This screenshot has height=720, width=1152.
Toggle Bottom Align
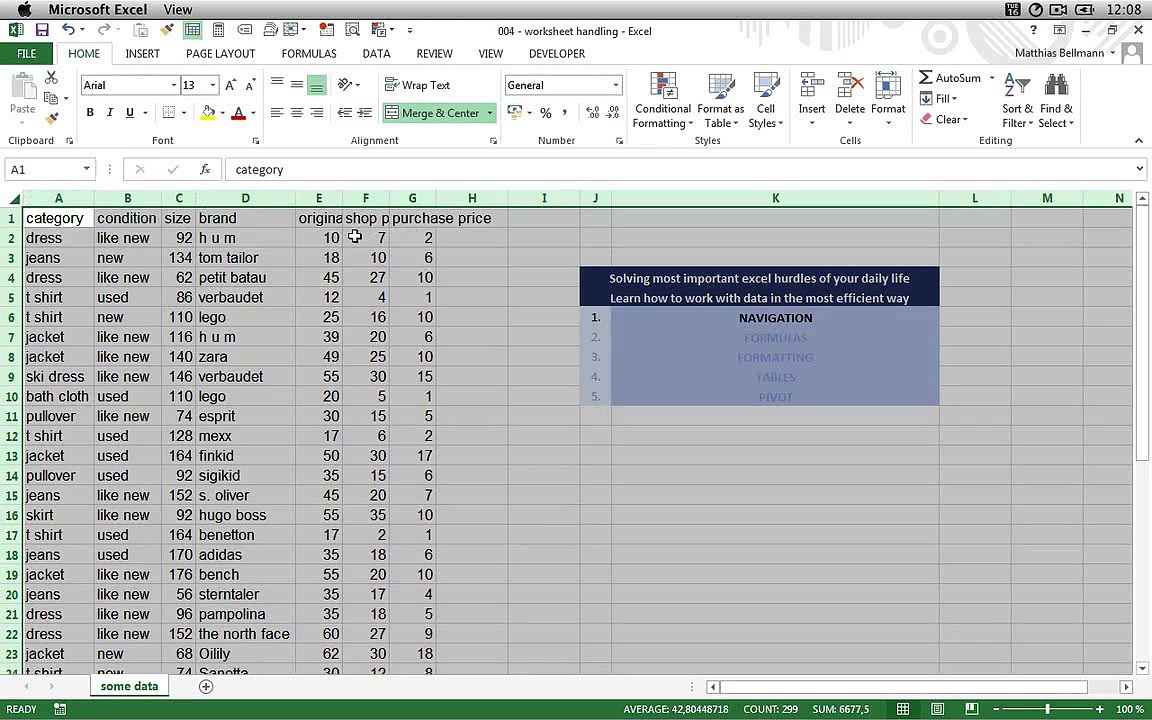tap(317, 85)
